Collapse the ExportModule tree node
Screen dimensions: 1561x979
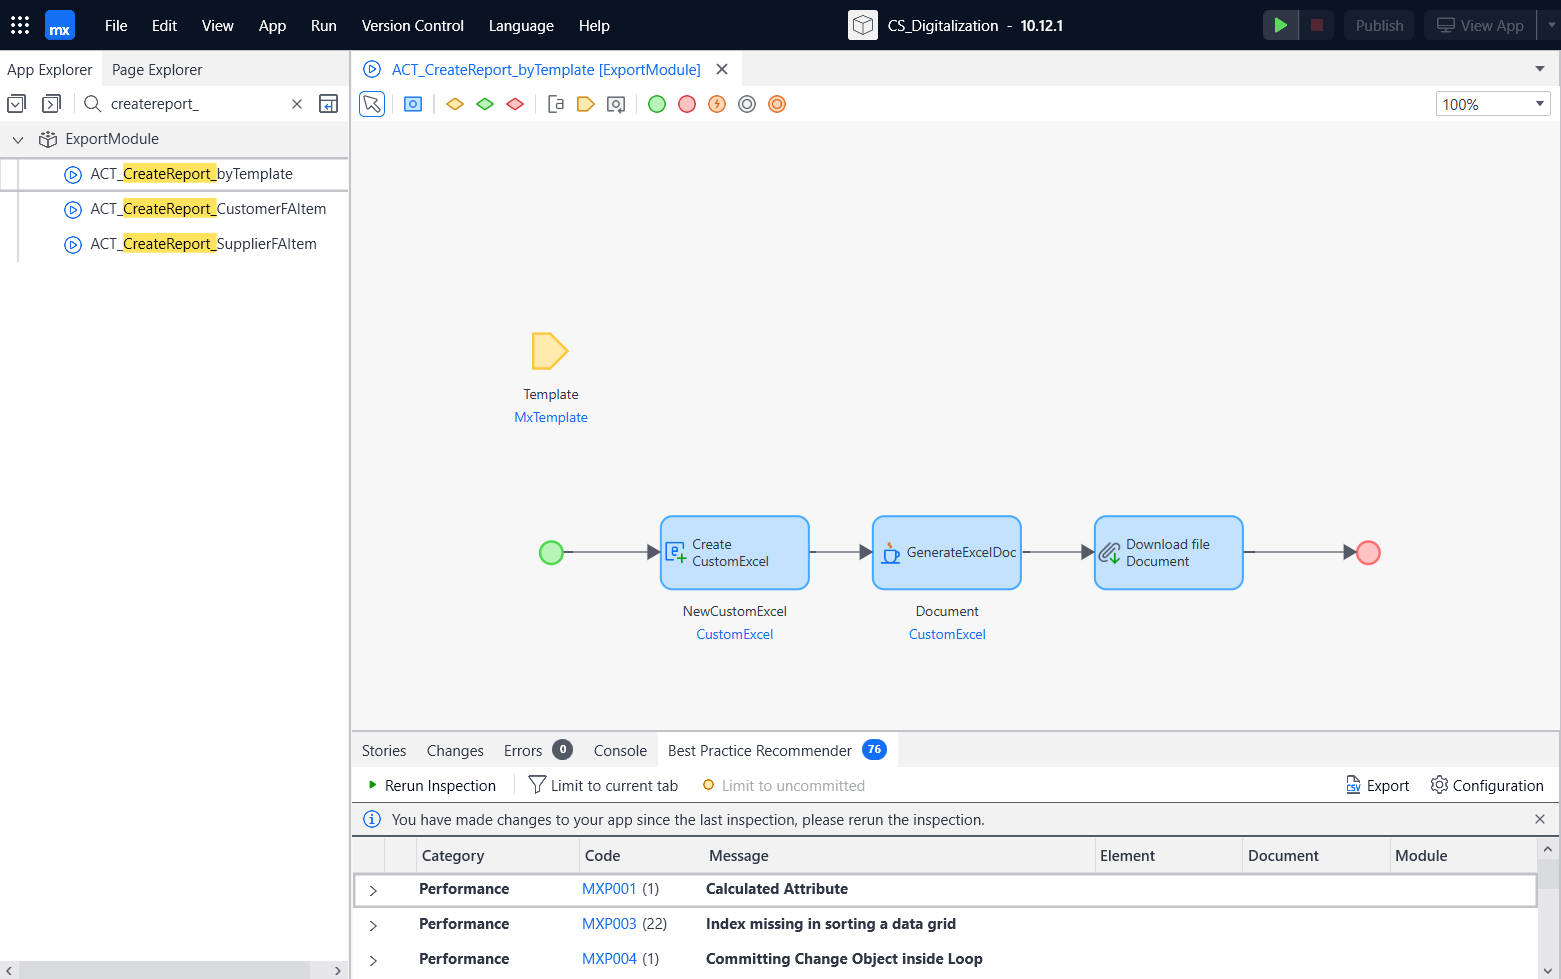17,138
